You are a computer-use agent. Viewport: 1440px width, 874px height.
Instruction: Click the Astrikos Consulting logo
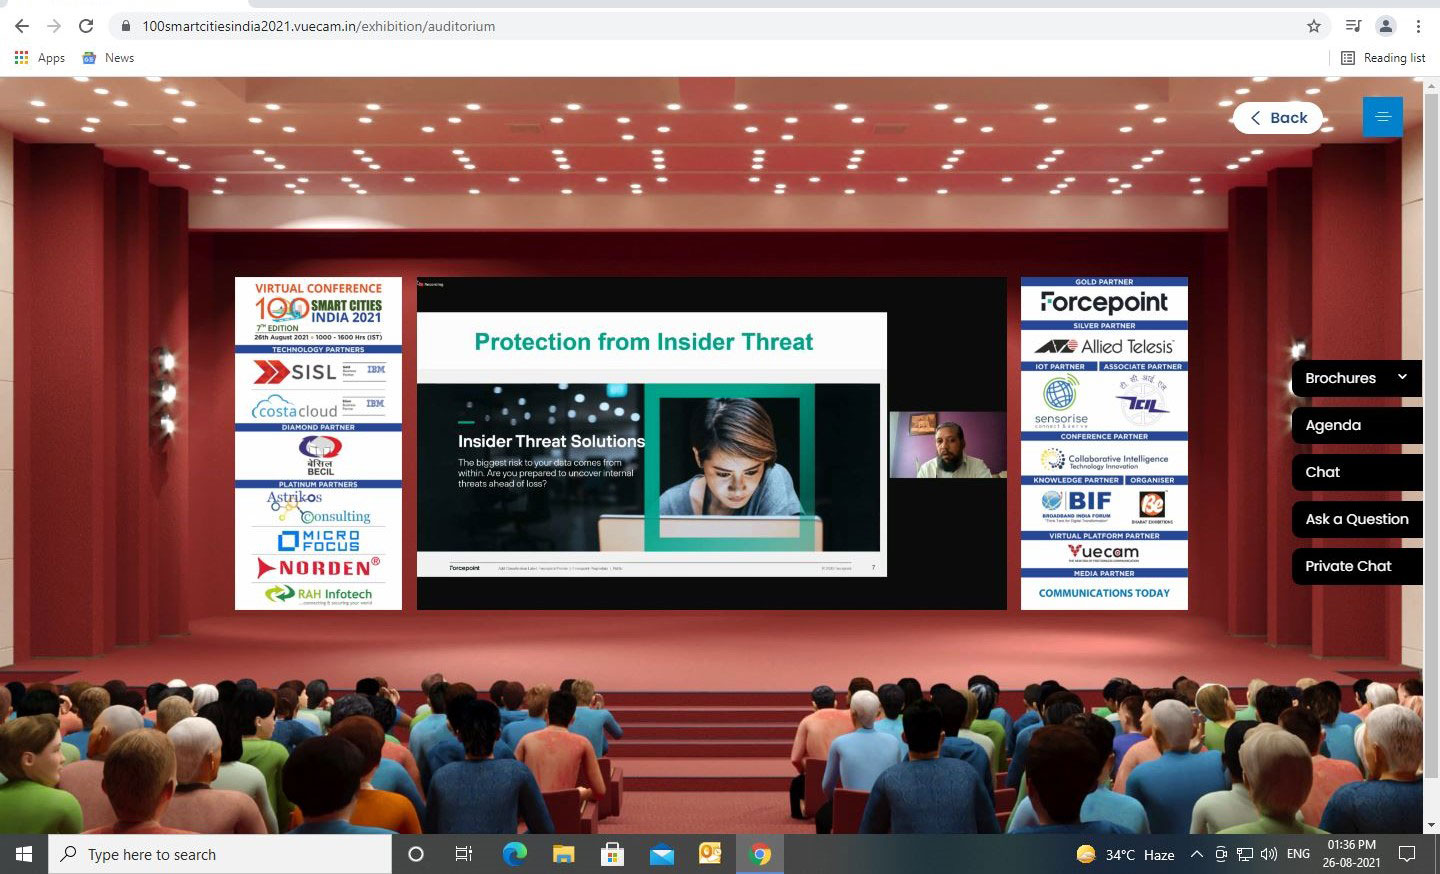(x=318, y=507)
